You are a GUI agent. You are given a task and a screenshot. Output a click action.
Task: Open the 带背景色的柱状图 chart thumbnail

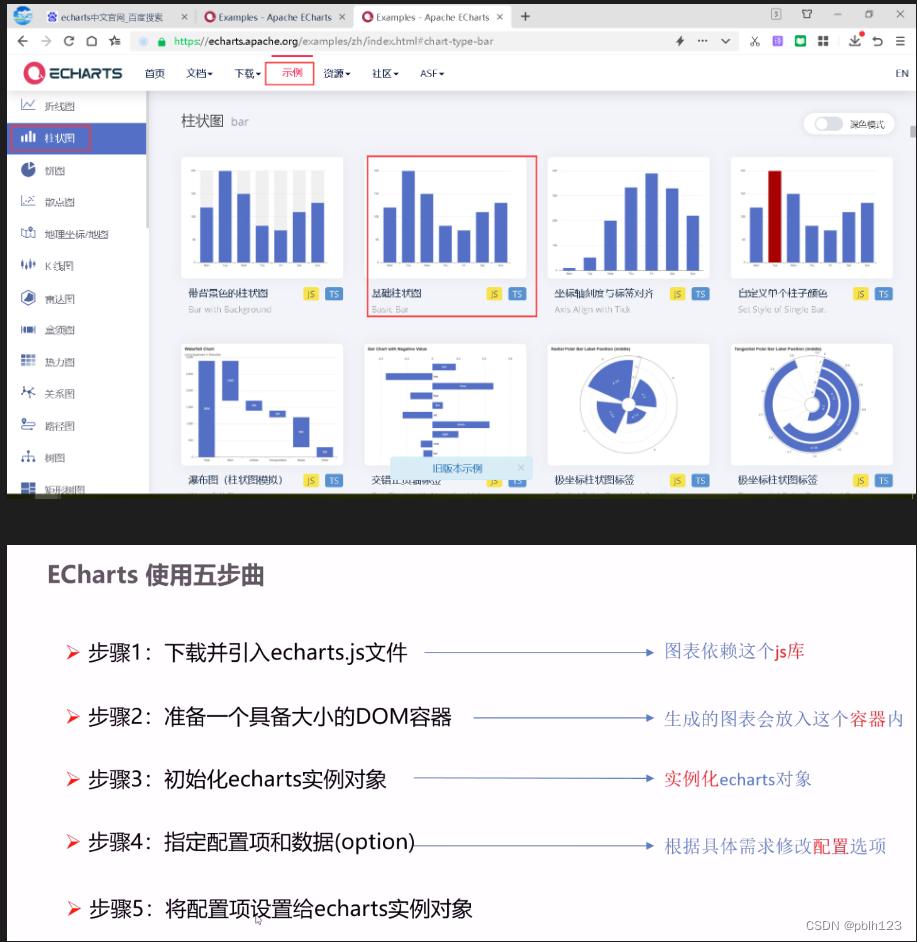(x=262, y=218)
